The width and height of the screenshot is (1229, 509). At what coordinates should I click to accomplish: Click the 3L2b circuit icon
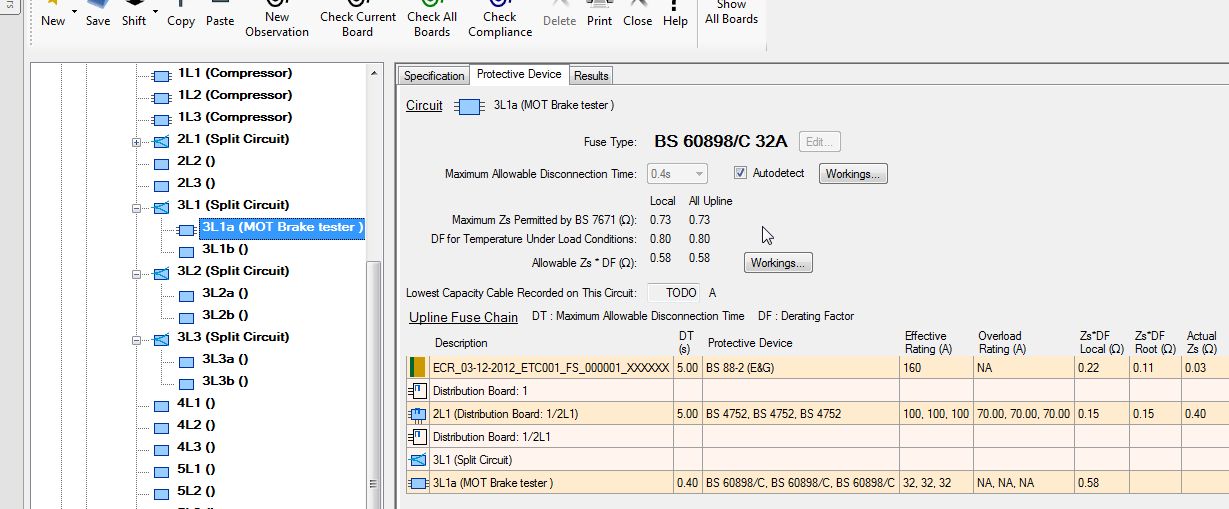tap(186, 317)
